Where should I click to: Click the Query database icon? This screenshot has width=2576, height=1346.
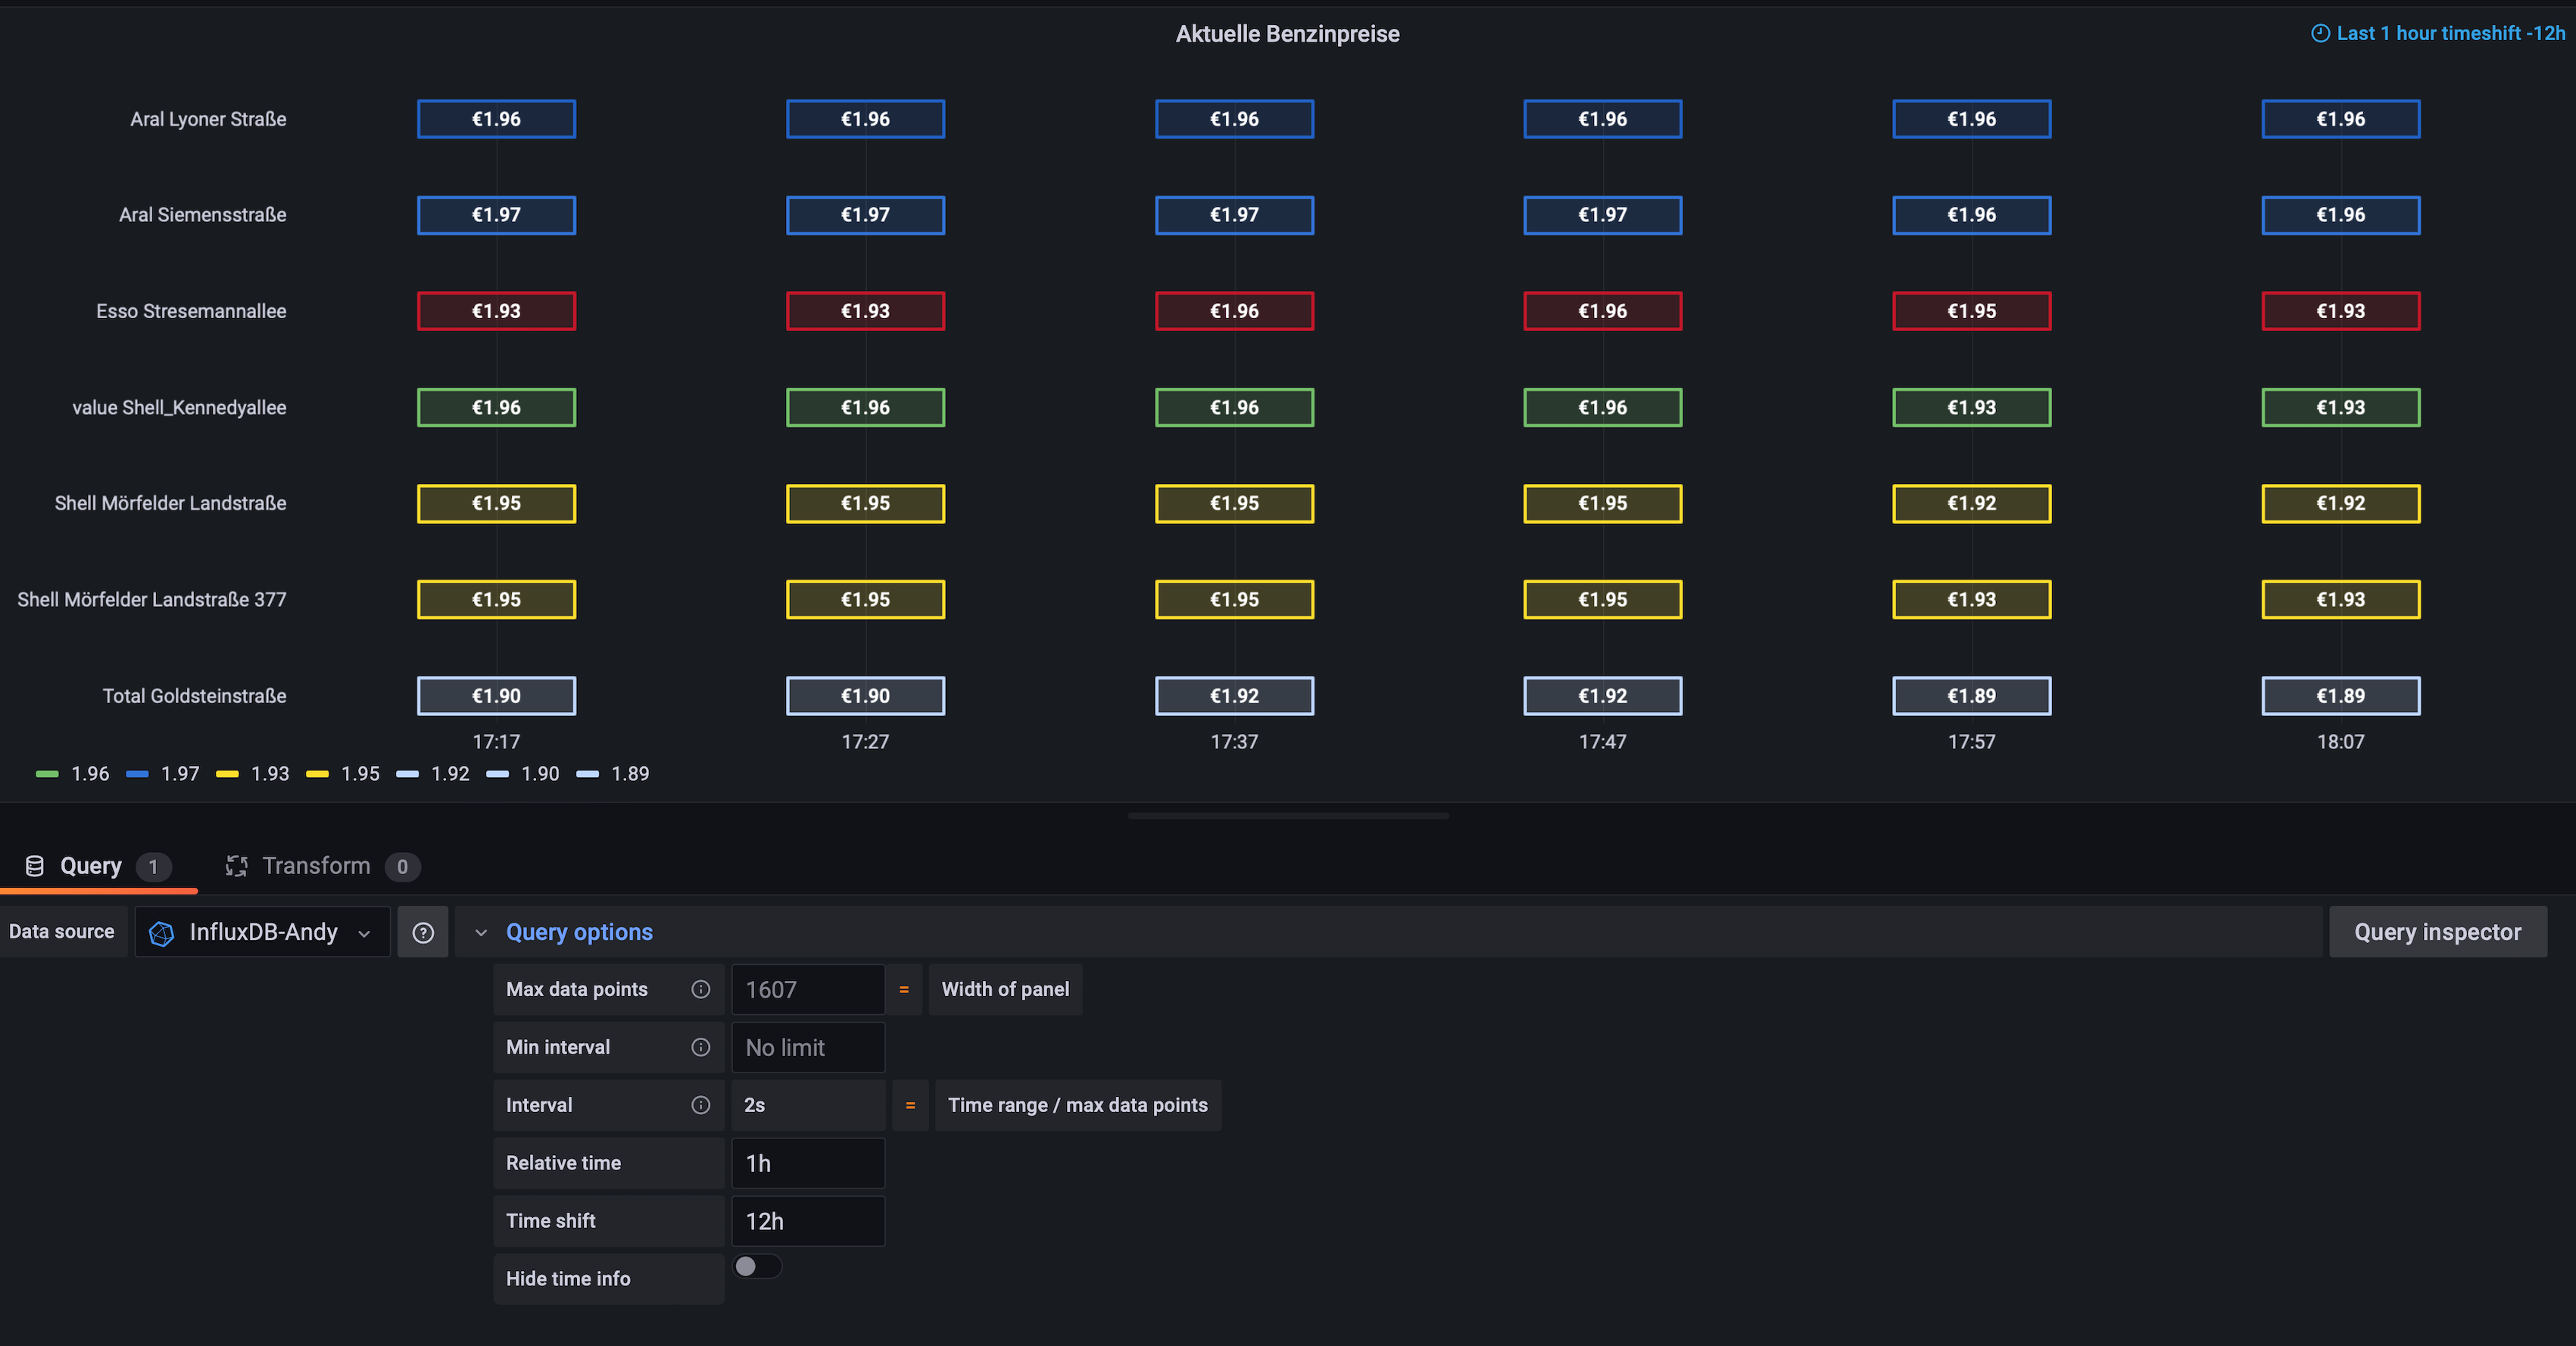pos(34,866)
